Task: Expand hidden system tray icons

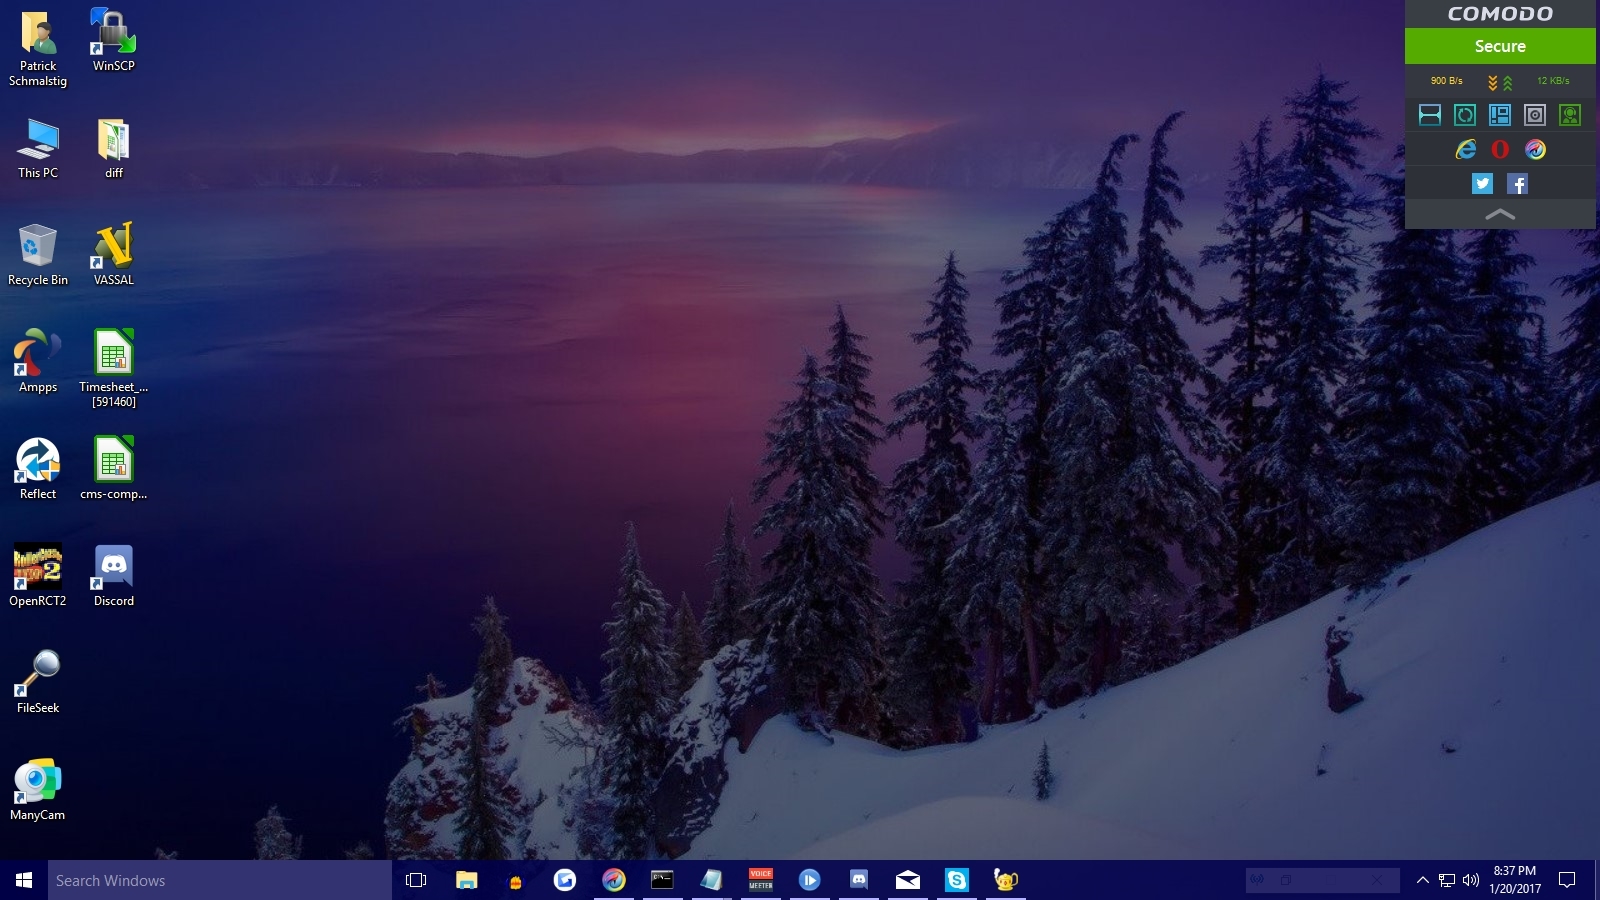Action: click(x=1422, y=880)
